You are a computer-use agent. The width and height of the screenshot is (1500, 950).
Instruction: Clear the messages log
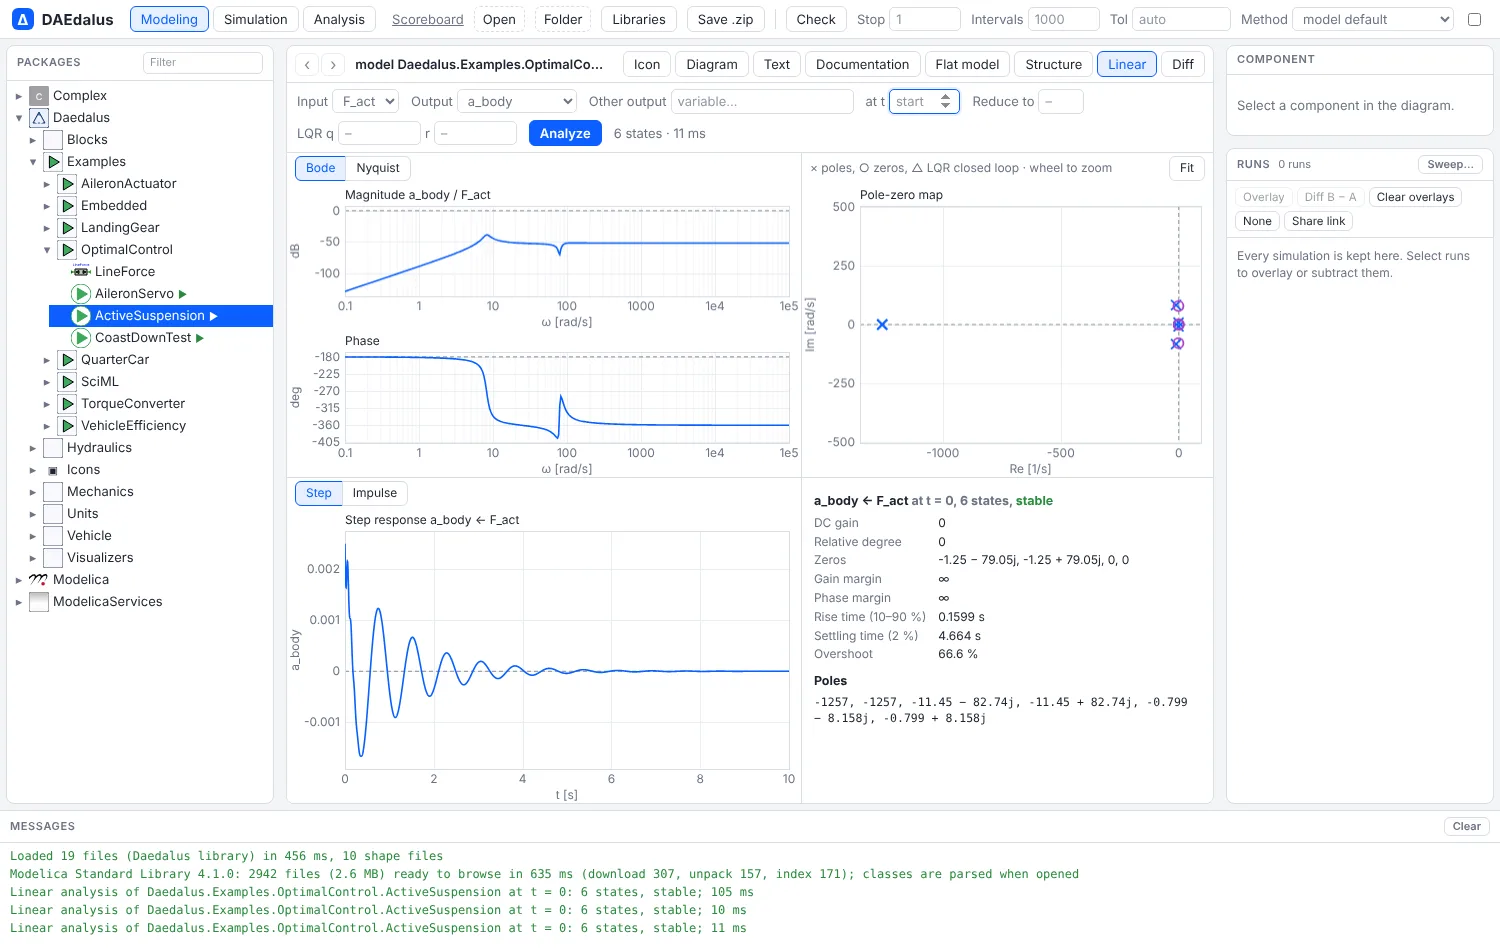coord(1467,826)
